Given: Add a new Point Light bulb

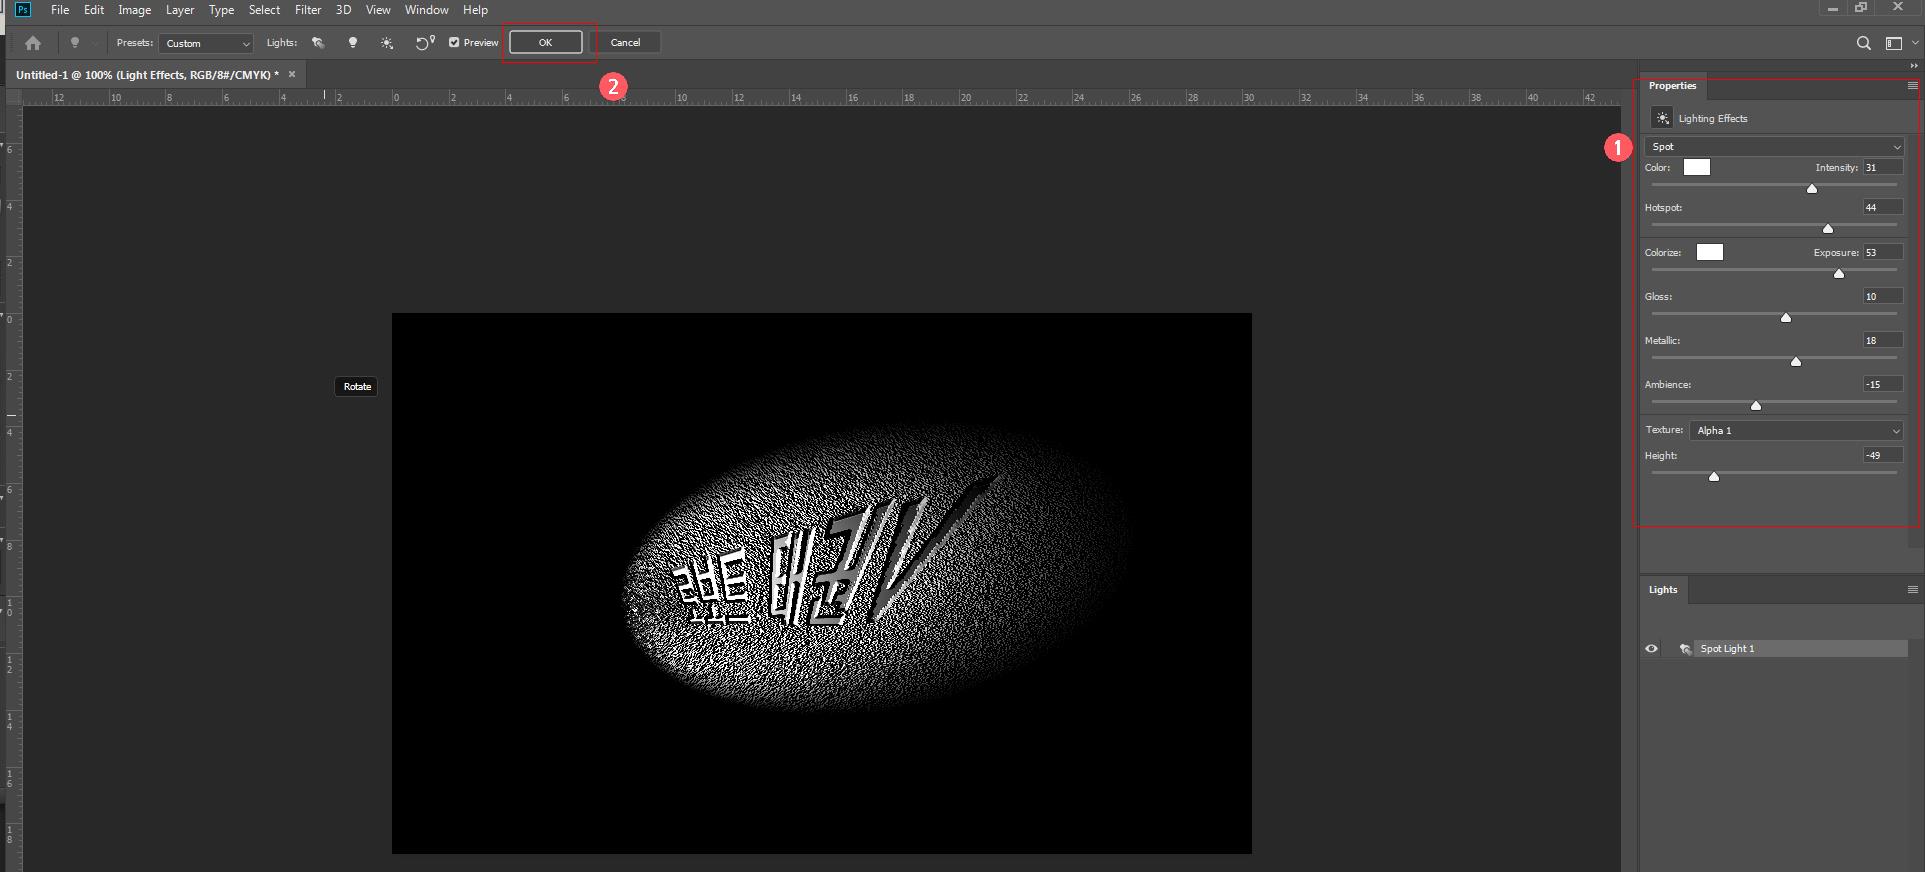Looking at the screenshot, I should click(x=353, y=43).
